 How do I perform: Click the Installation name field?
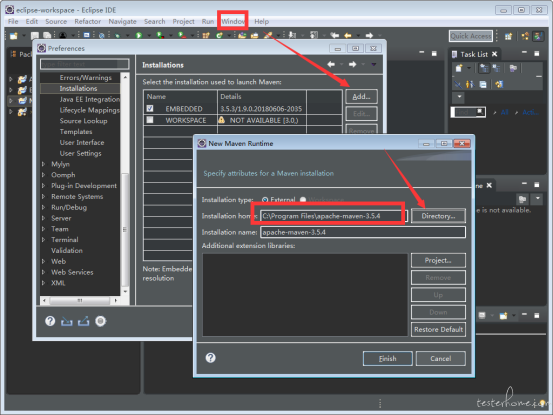[x=363, y=232]
